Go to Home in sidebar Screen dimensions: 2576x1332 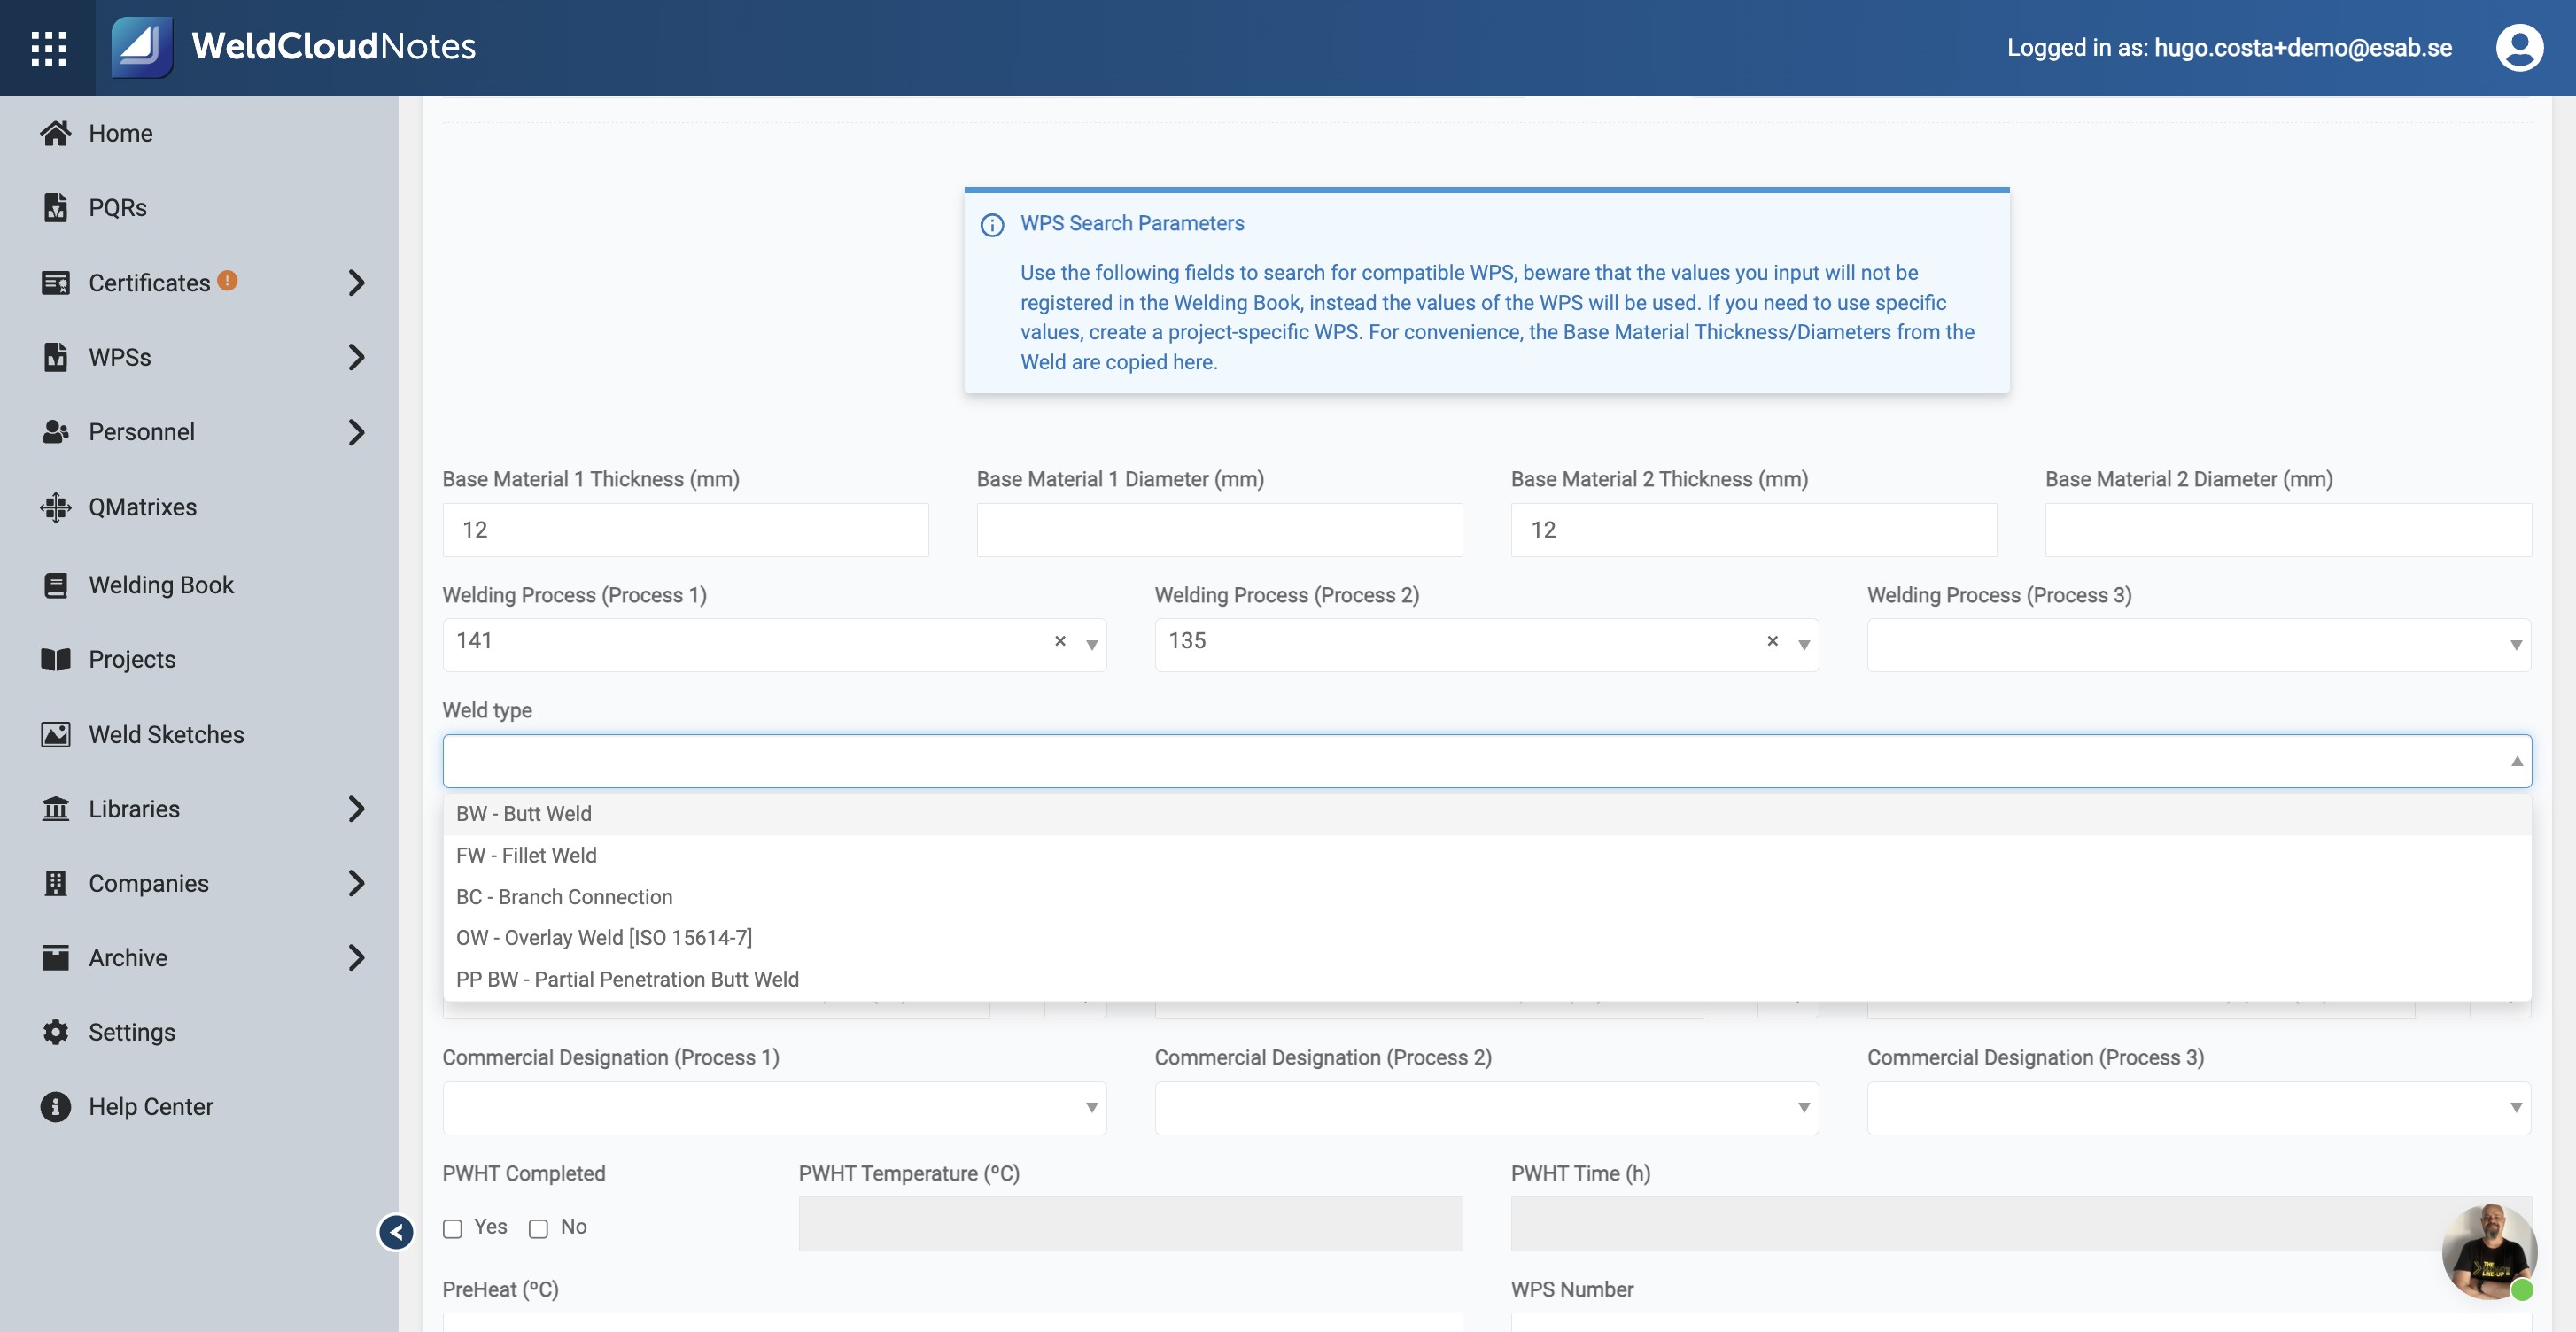pos(120,133)
